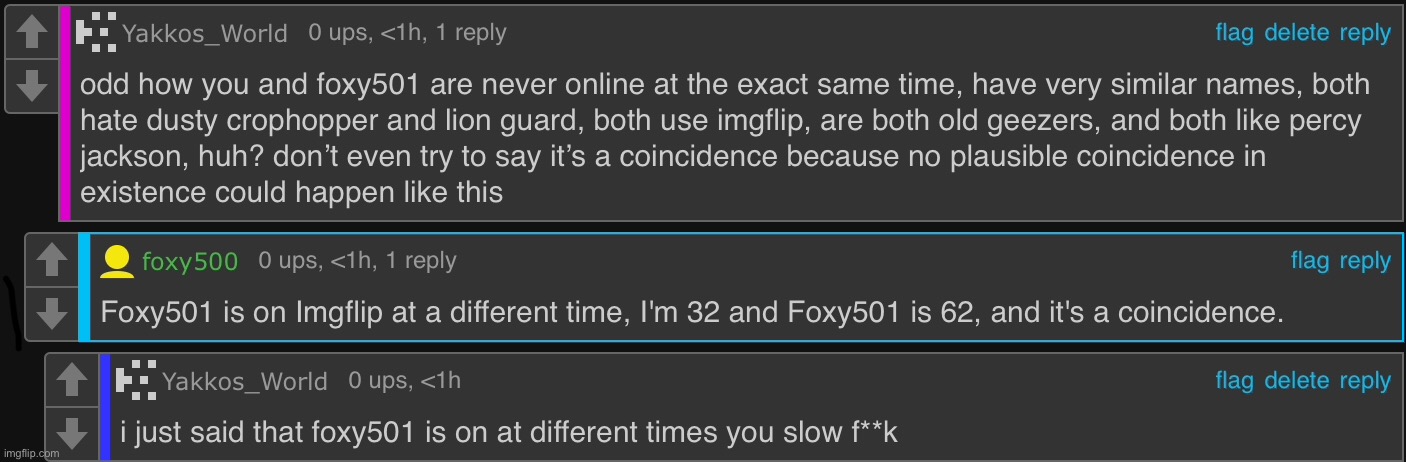
Task: Flag foxy500's comment
Action: 1310,261
